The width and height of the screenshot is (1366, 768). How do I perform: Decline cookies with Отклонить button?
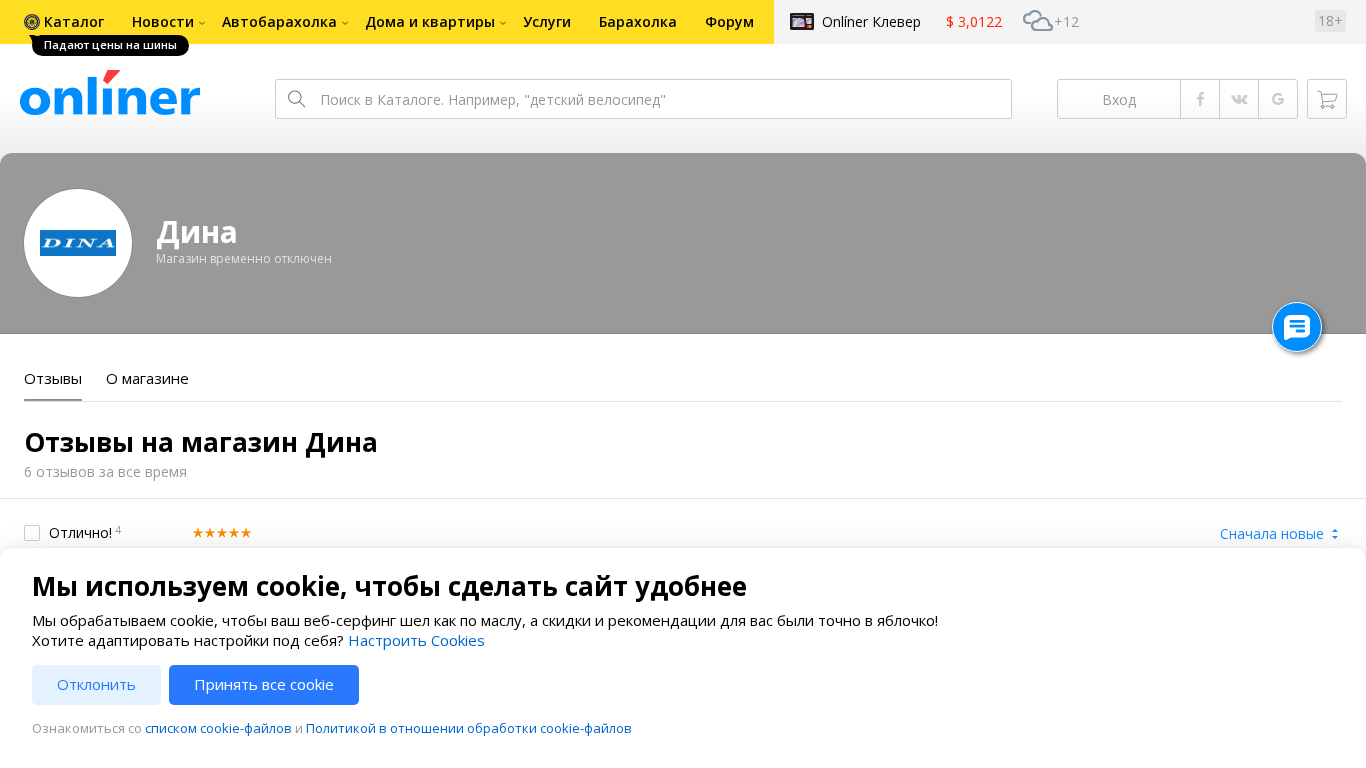click(96, 685)
